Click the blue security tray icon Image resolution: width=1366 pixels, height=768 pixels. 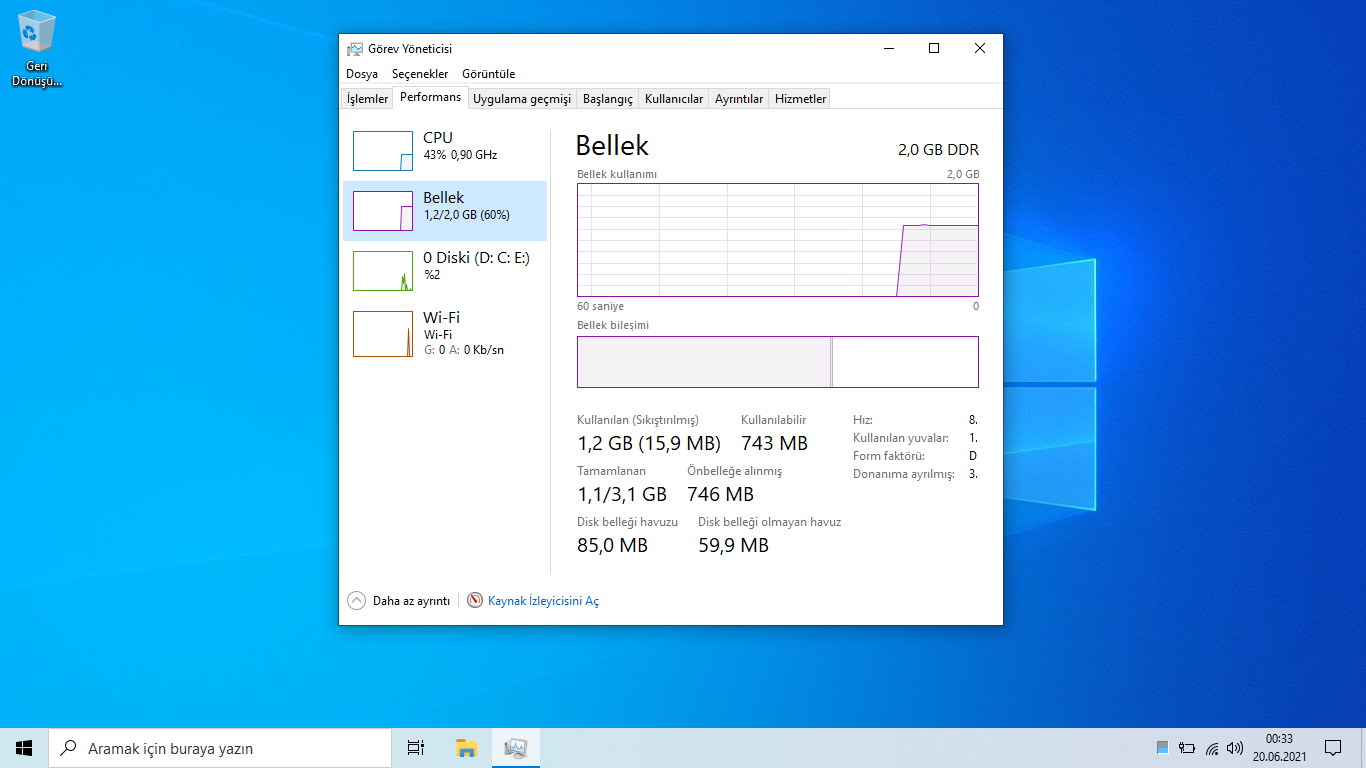(x=1163, y=747)
